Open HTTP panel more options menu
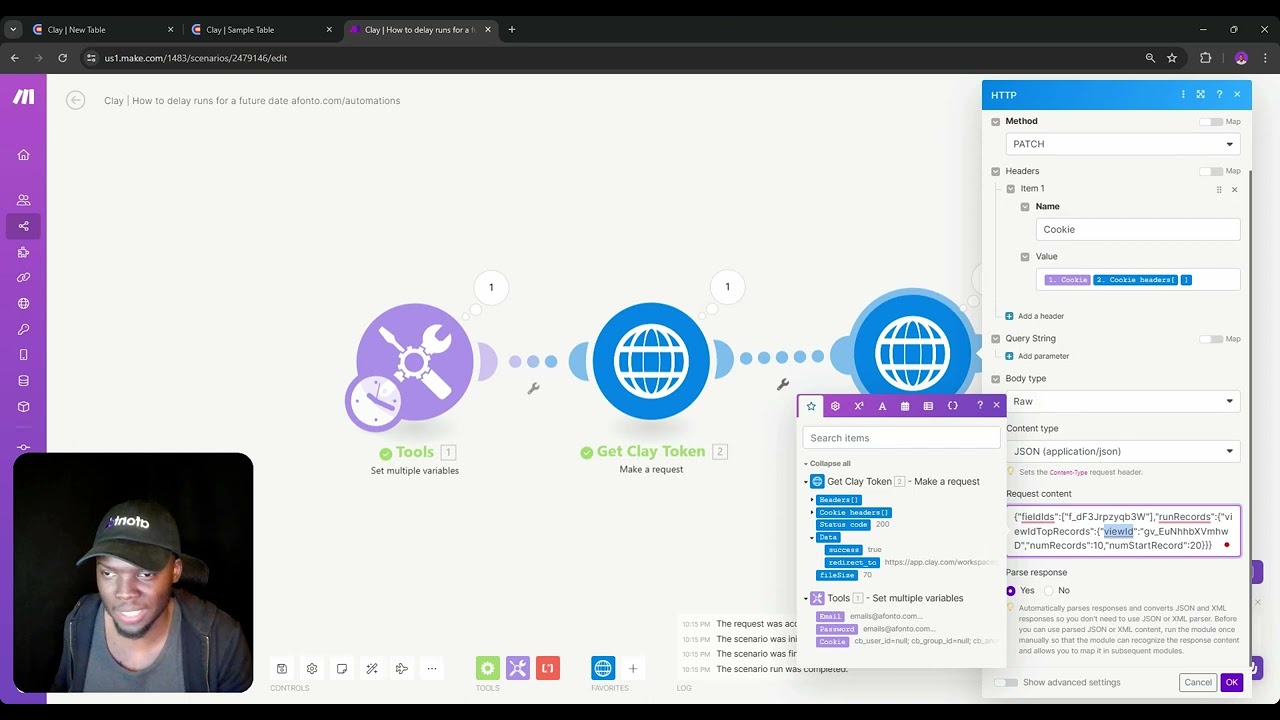Image resolution: width=1280 pixels, height=720 pixels. tap(1183, 95)
